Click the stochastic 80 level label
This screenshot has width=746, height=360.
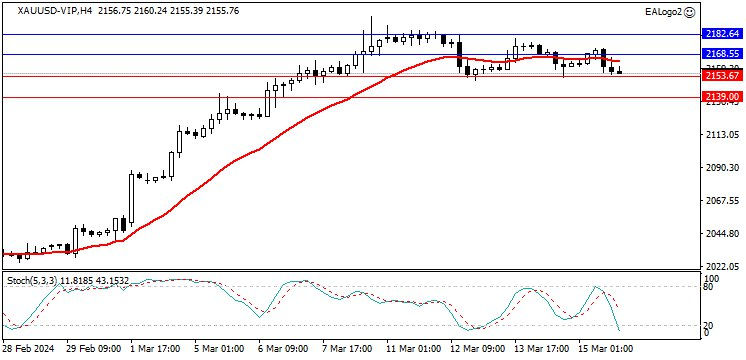pos(709,286)
